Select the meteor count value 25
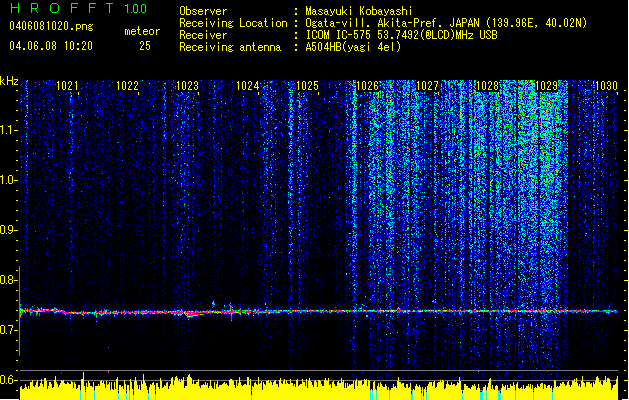Screen dimensions: 629x400 (145, 46)
